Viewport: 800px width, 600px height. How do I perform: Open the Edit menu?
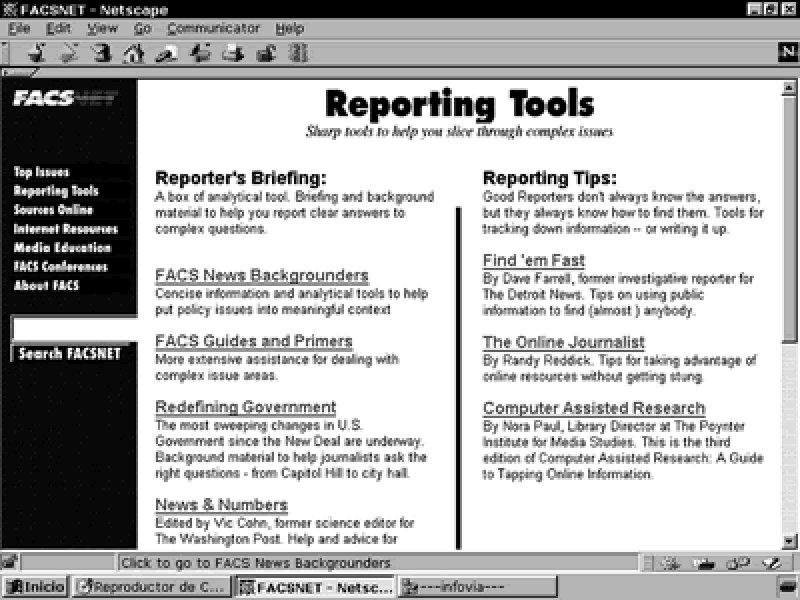(x=58, y=29)
